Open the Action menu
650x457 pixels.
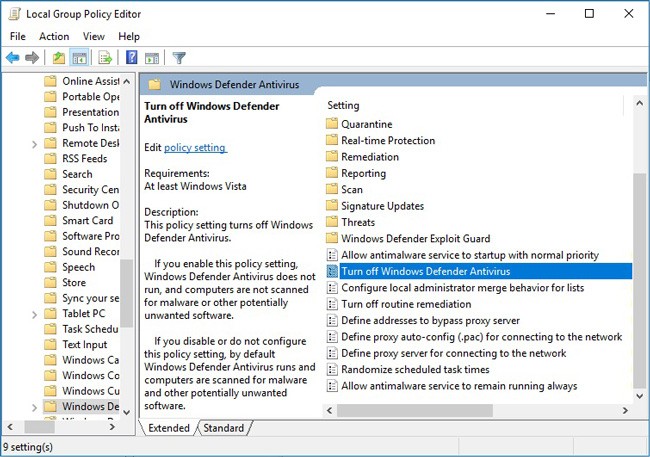54,36
